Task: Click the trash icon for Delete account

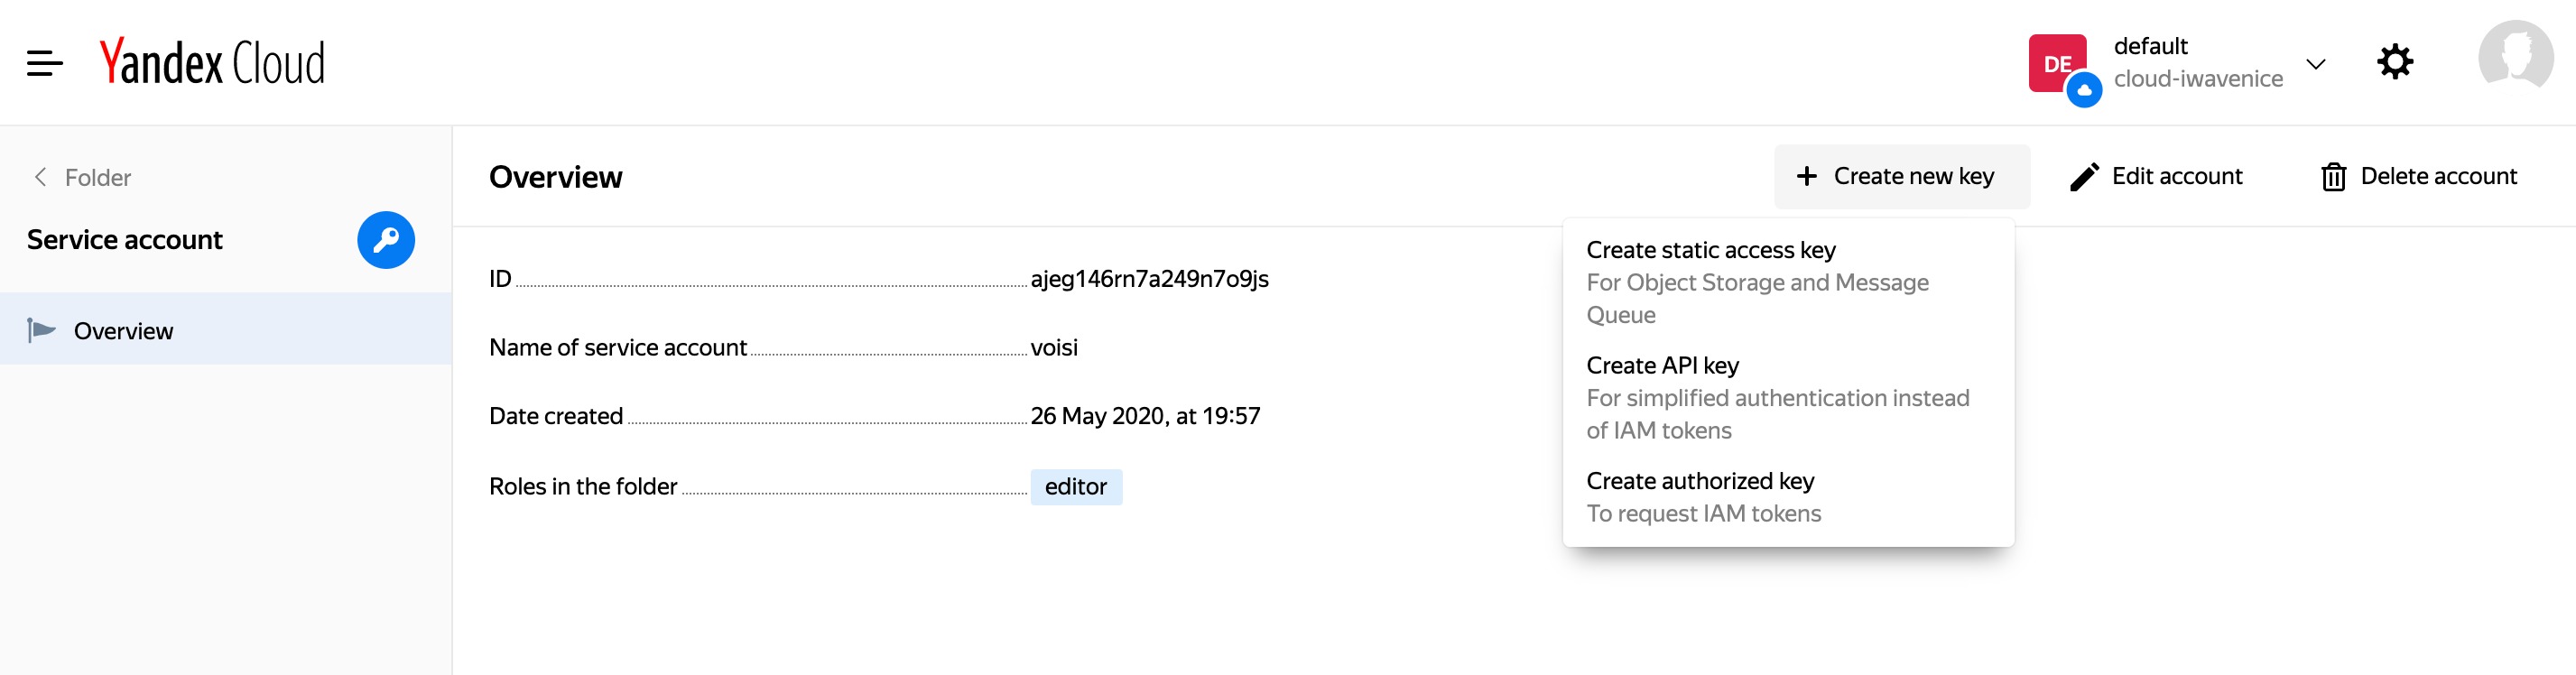Action: pos(2333,177)
